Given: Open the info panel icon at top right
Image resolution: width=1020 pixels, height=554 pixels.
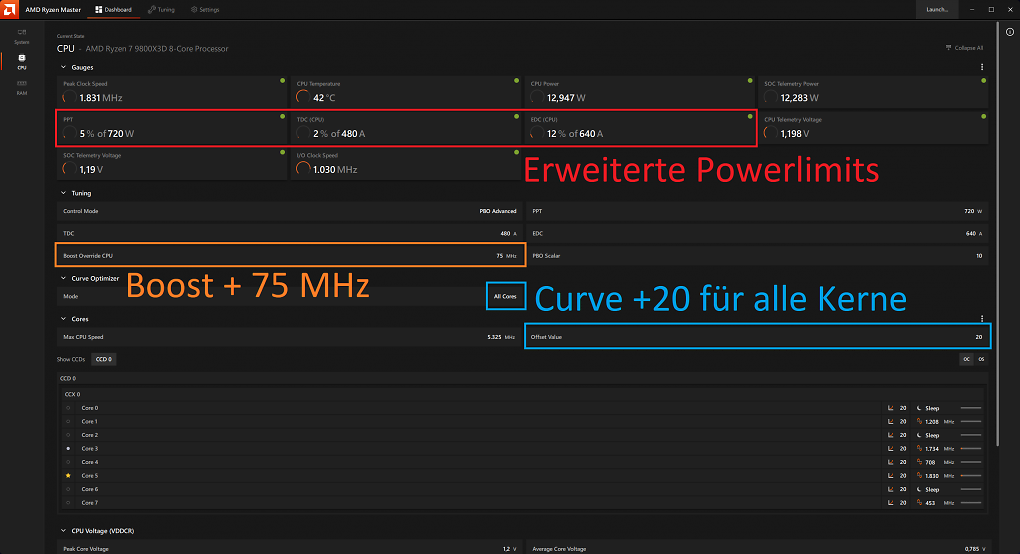Looking at the screenshot, I should tap(1010, 32).
